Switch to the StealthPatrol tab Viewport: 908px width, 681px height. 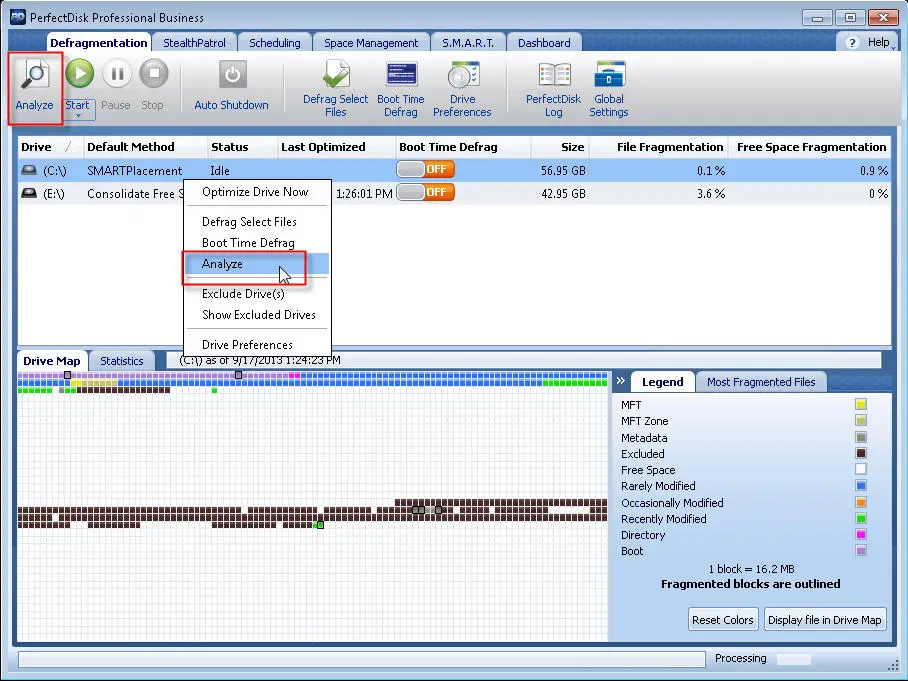click(194, 43)
